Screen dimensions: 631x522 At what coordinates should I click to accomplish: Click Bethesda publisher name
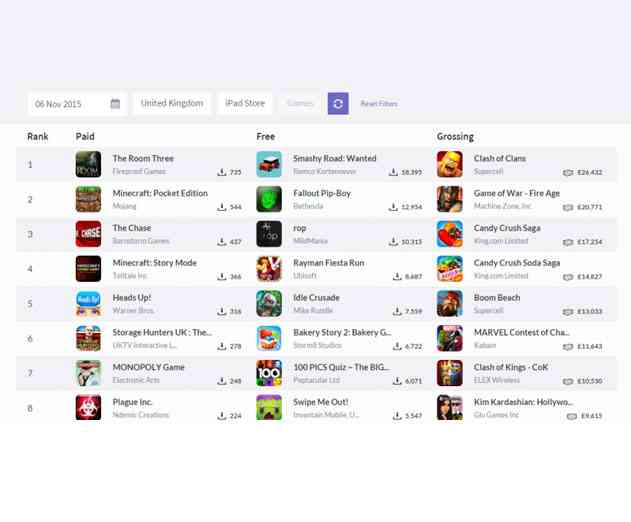(308, 206)
